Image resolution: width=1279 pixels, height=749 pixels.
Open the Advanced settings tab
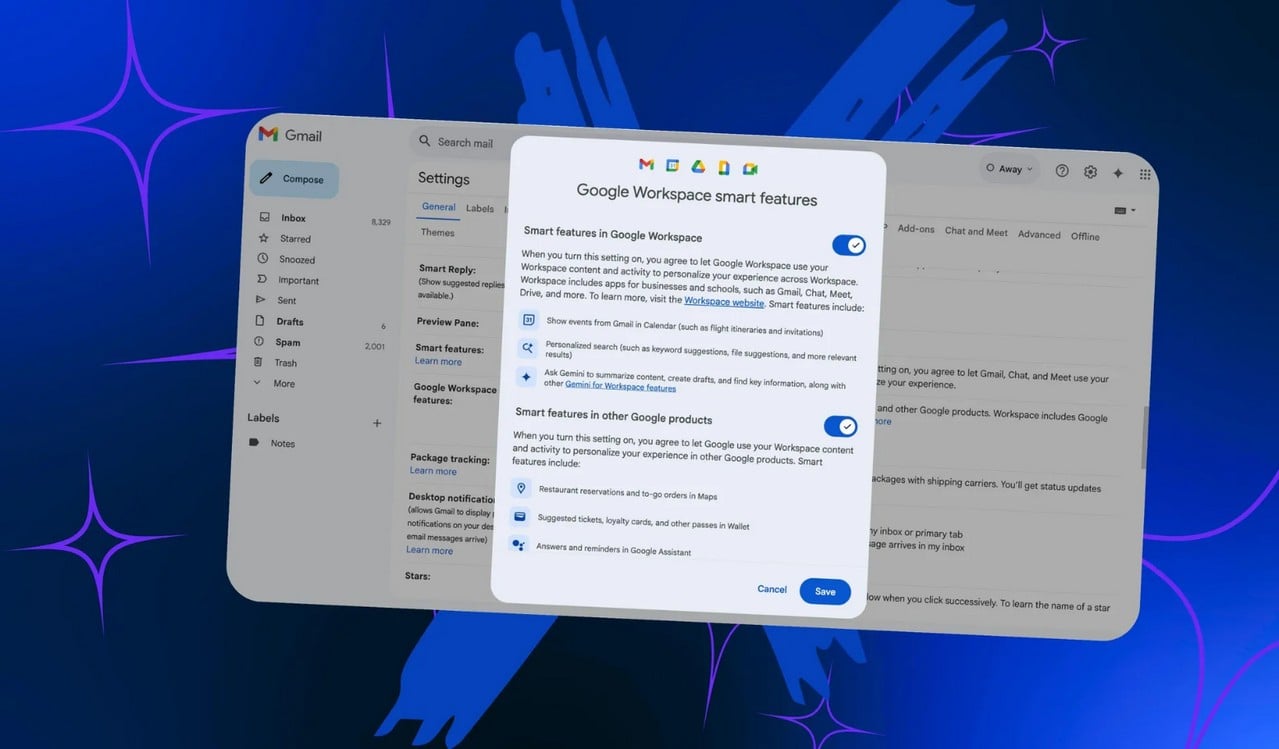pyautogui.click(x=1039, y=235)
